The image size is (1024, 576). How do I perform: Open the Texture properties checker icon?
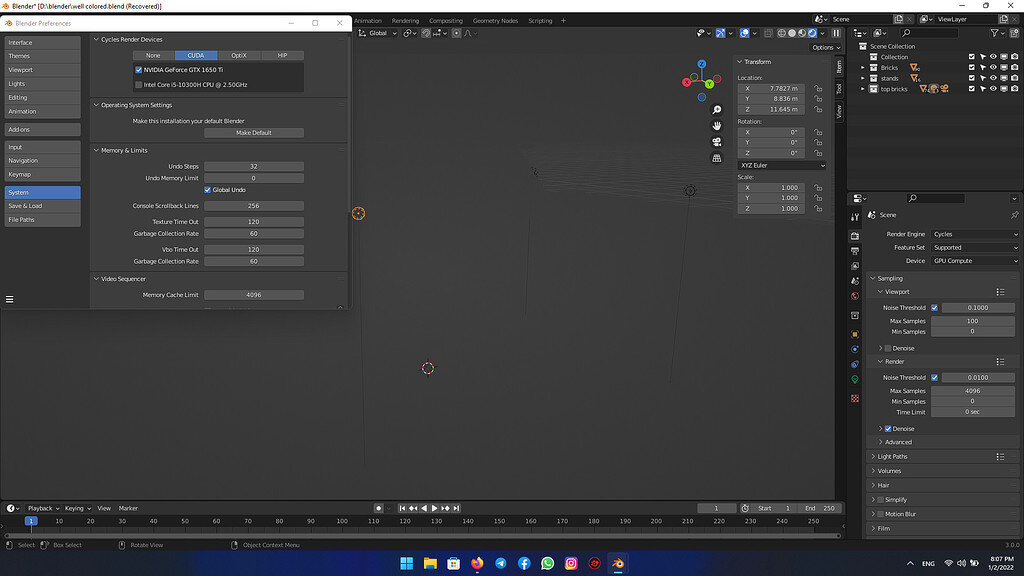coord(855,398)
